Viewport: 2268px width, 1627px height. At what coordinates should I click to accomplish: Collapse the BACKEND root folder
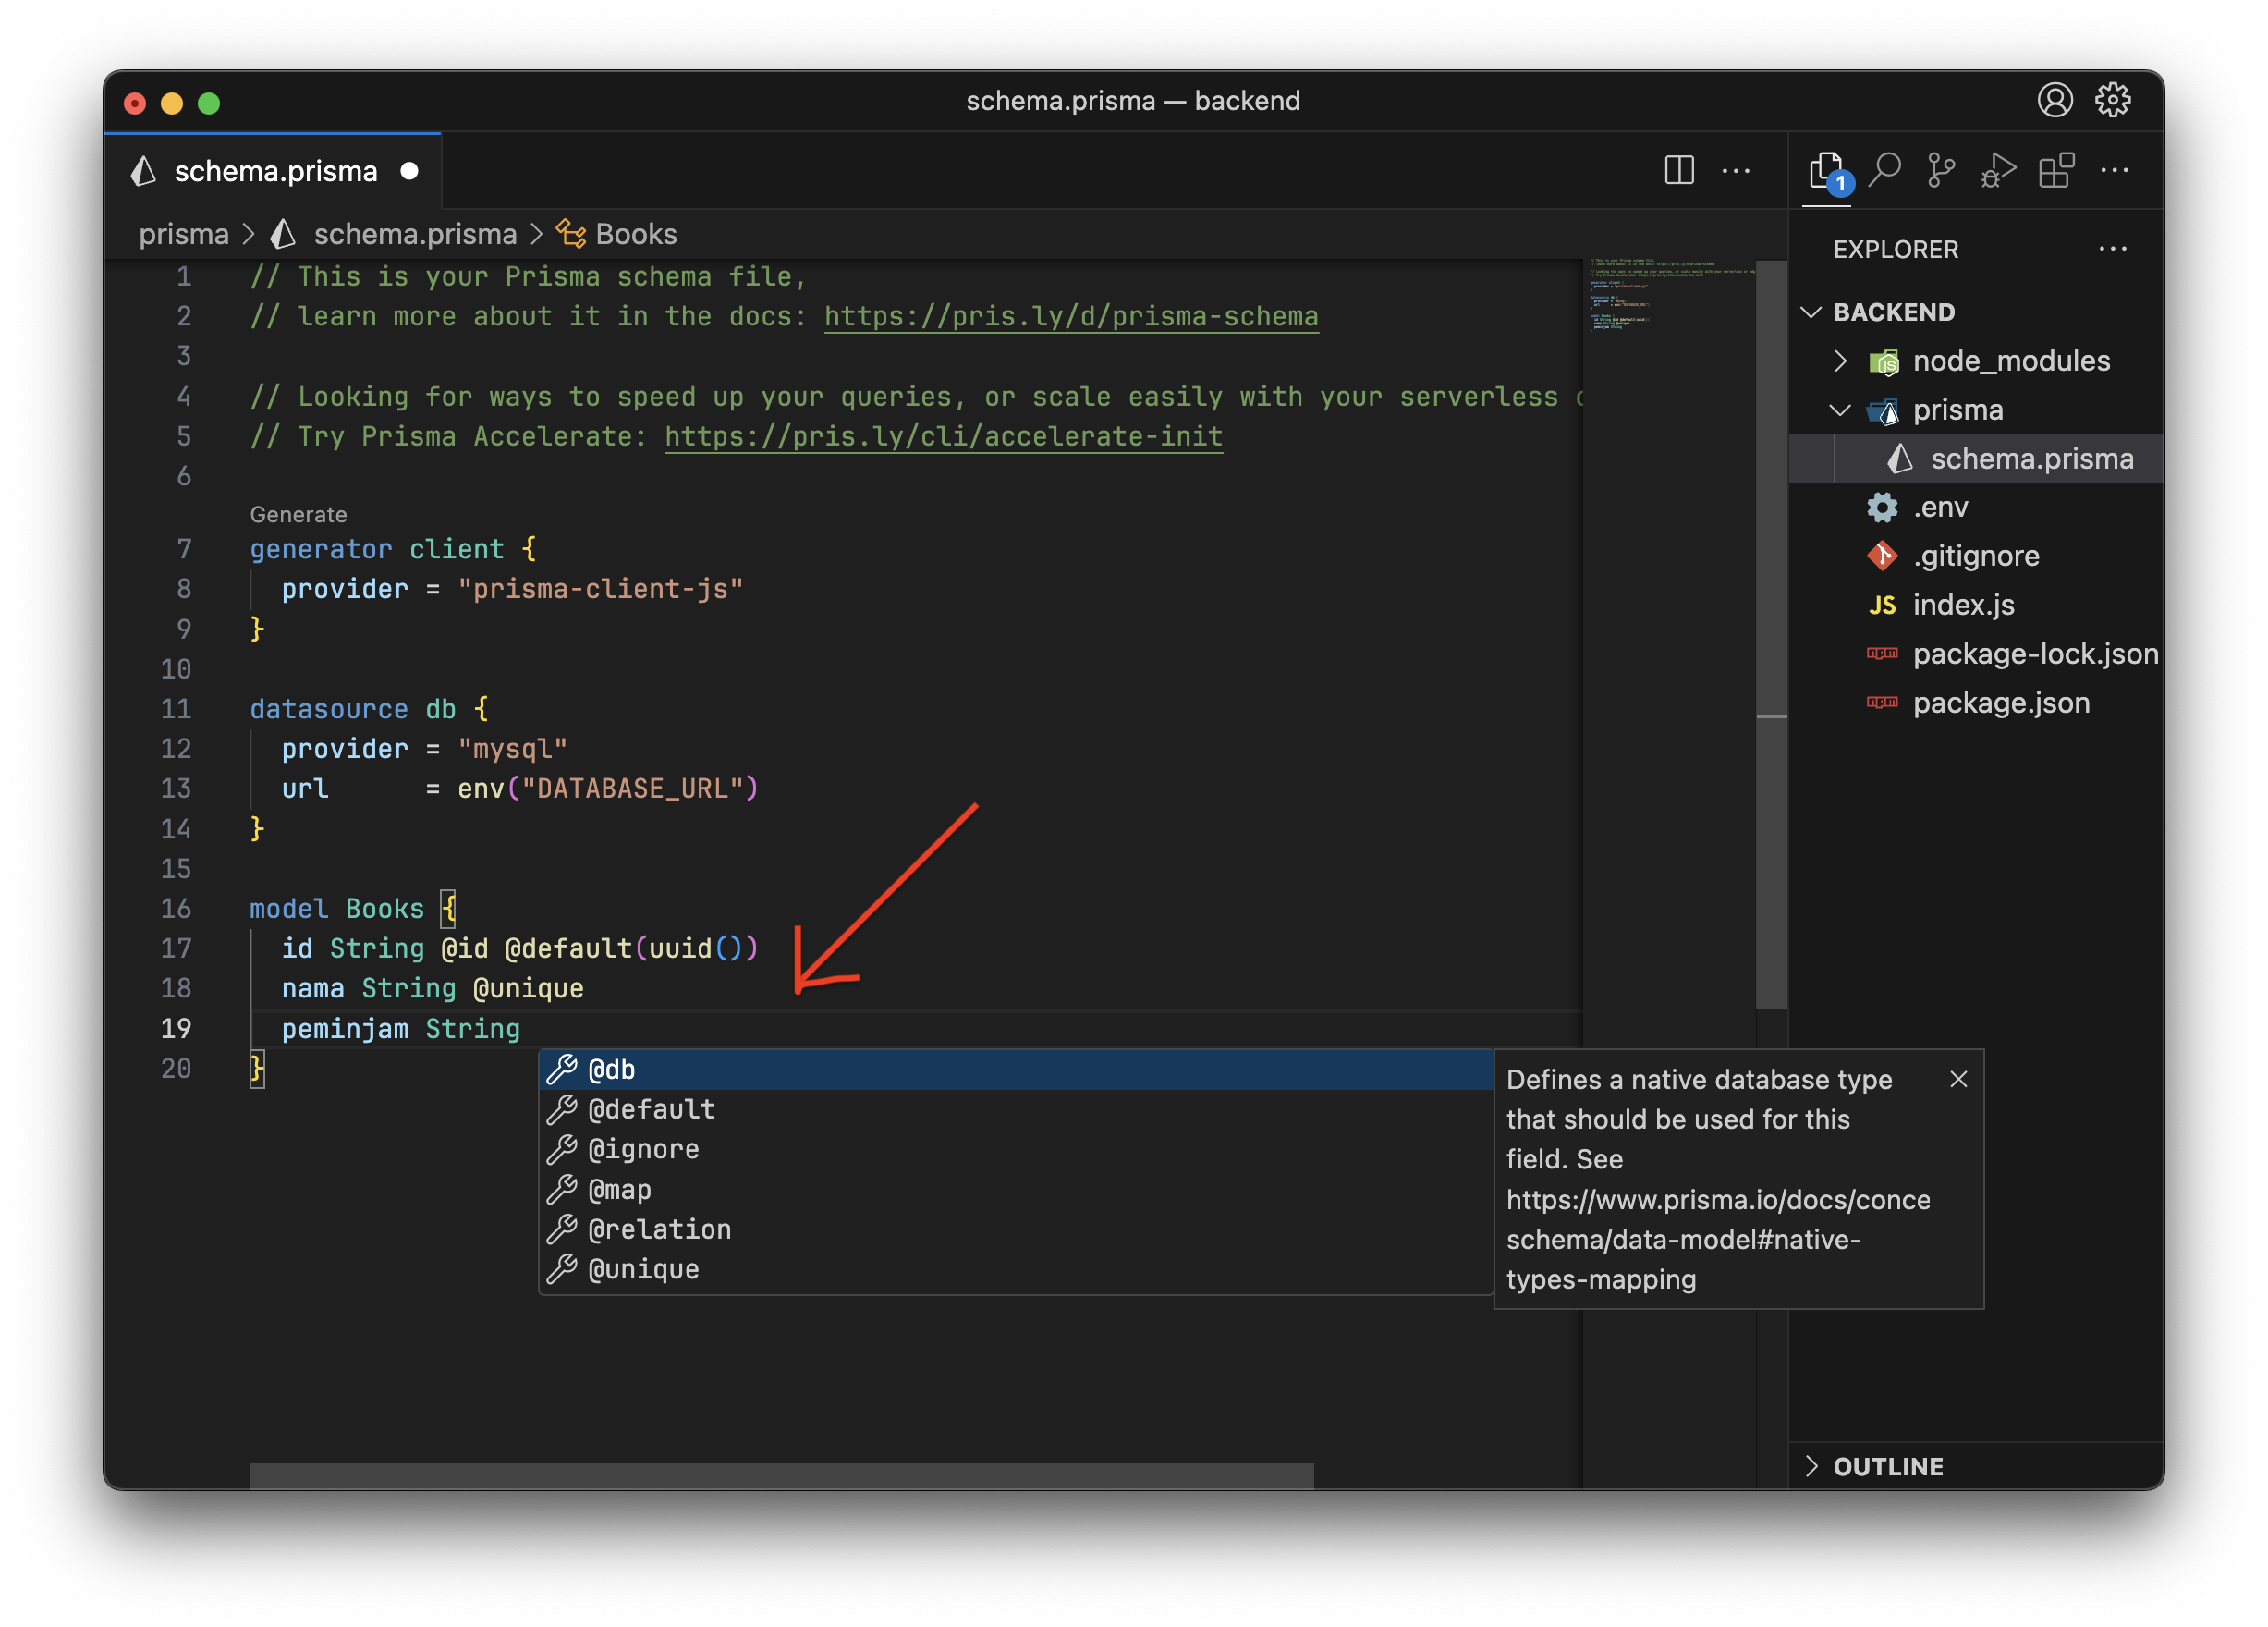(x=1893, y=312)
